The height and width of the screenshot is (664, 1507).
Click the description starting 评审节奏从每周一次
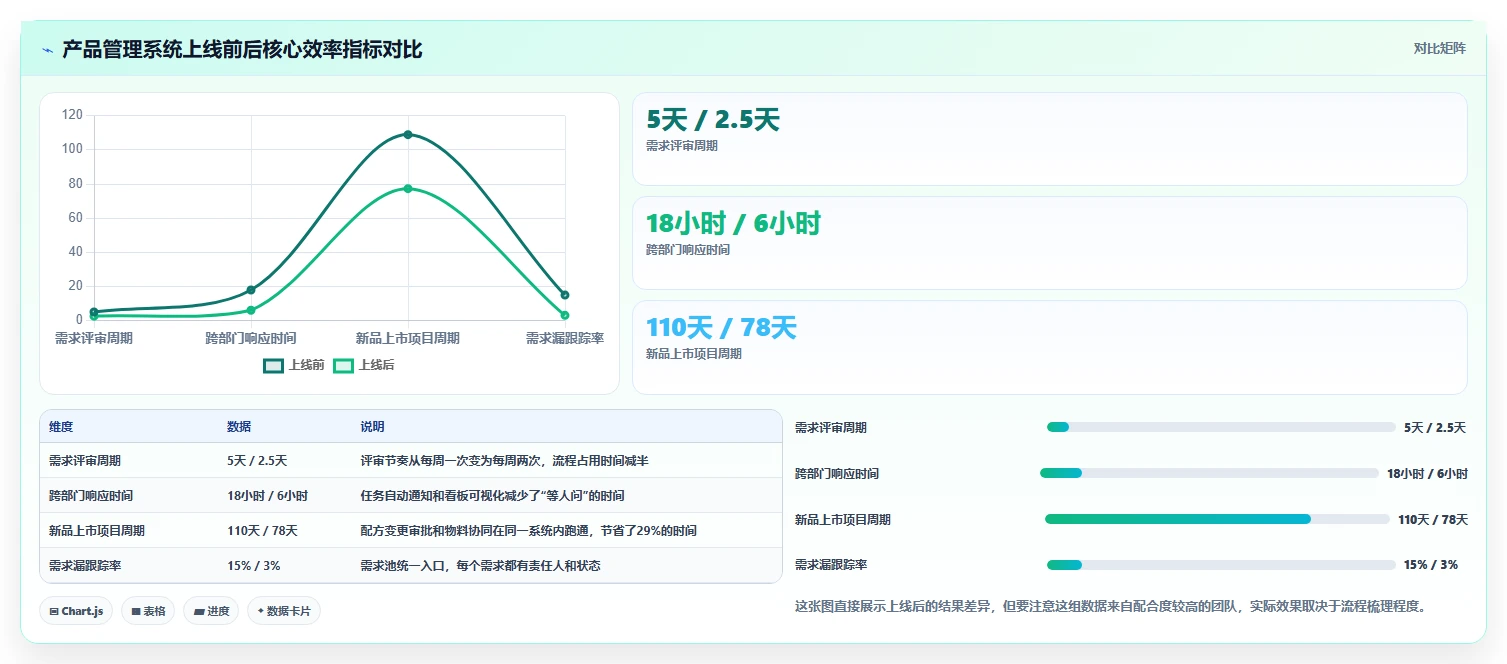coord(505,461)
